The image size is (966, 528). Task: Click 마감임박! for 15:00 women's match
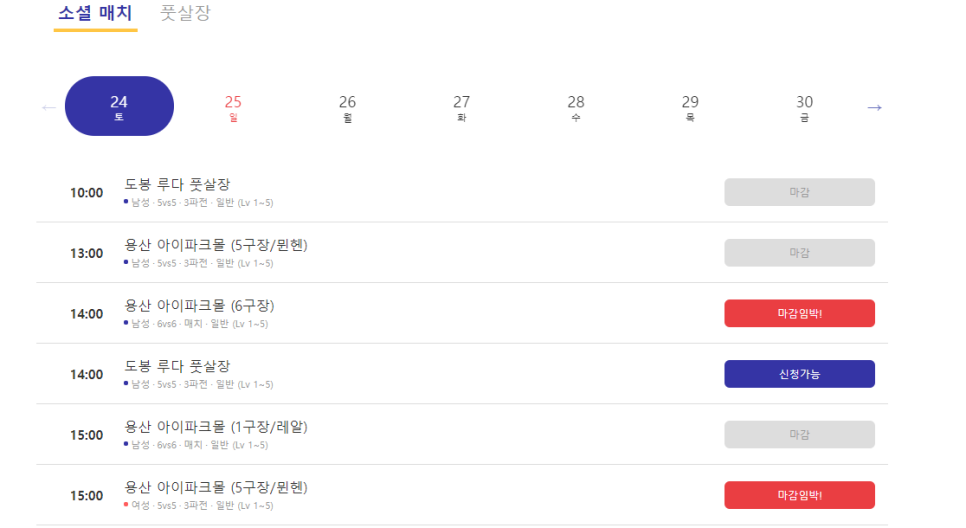[x=800, y=495]
